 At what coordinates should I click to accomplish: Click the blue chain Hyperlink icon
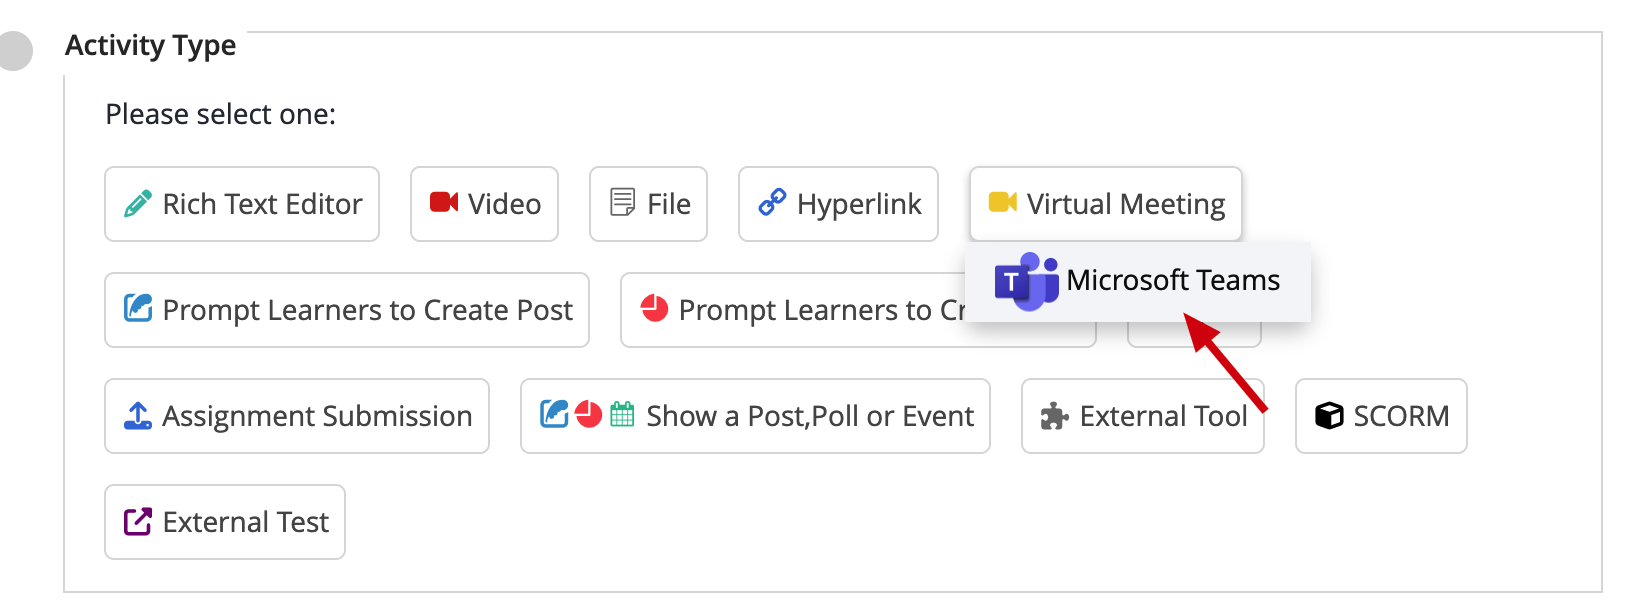click(772, 203)
